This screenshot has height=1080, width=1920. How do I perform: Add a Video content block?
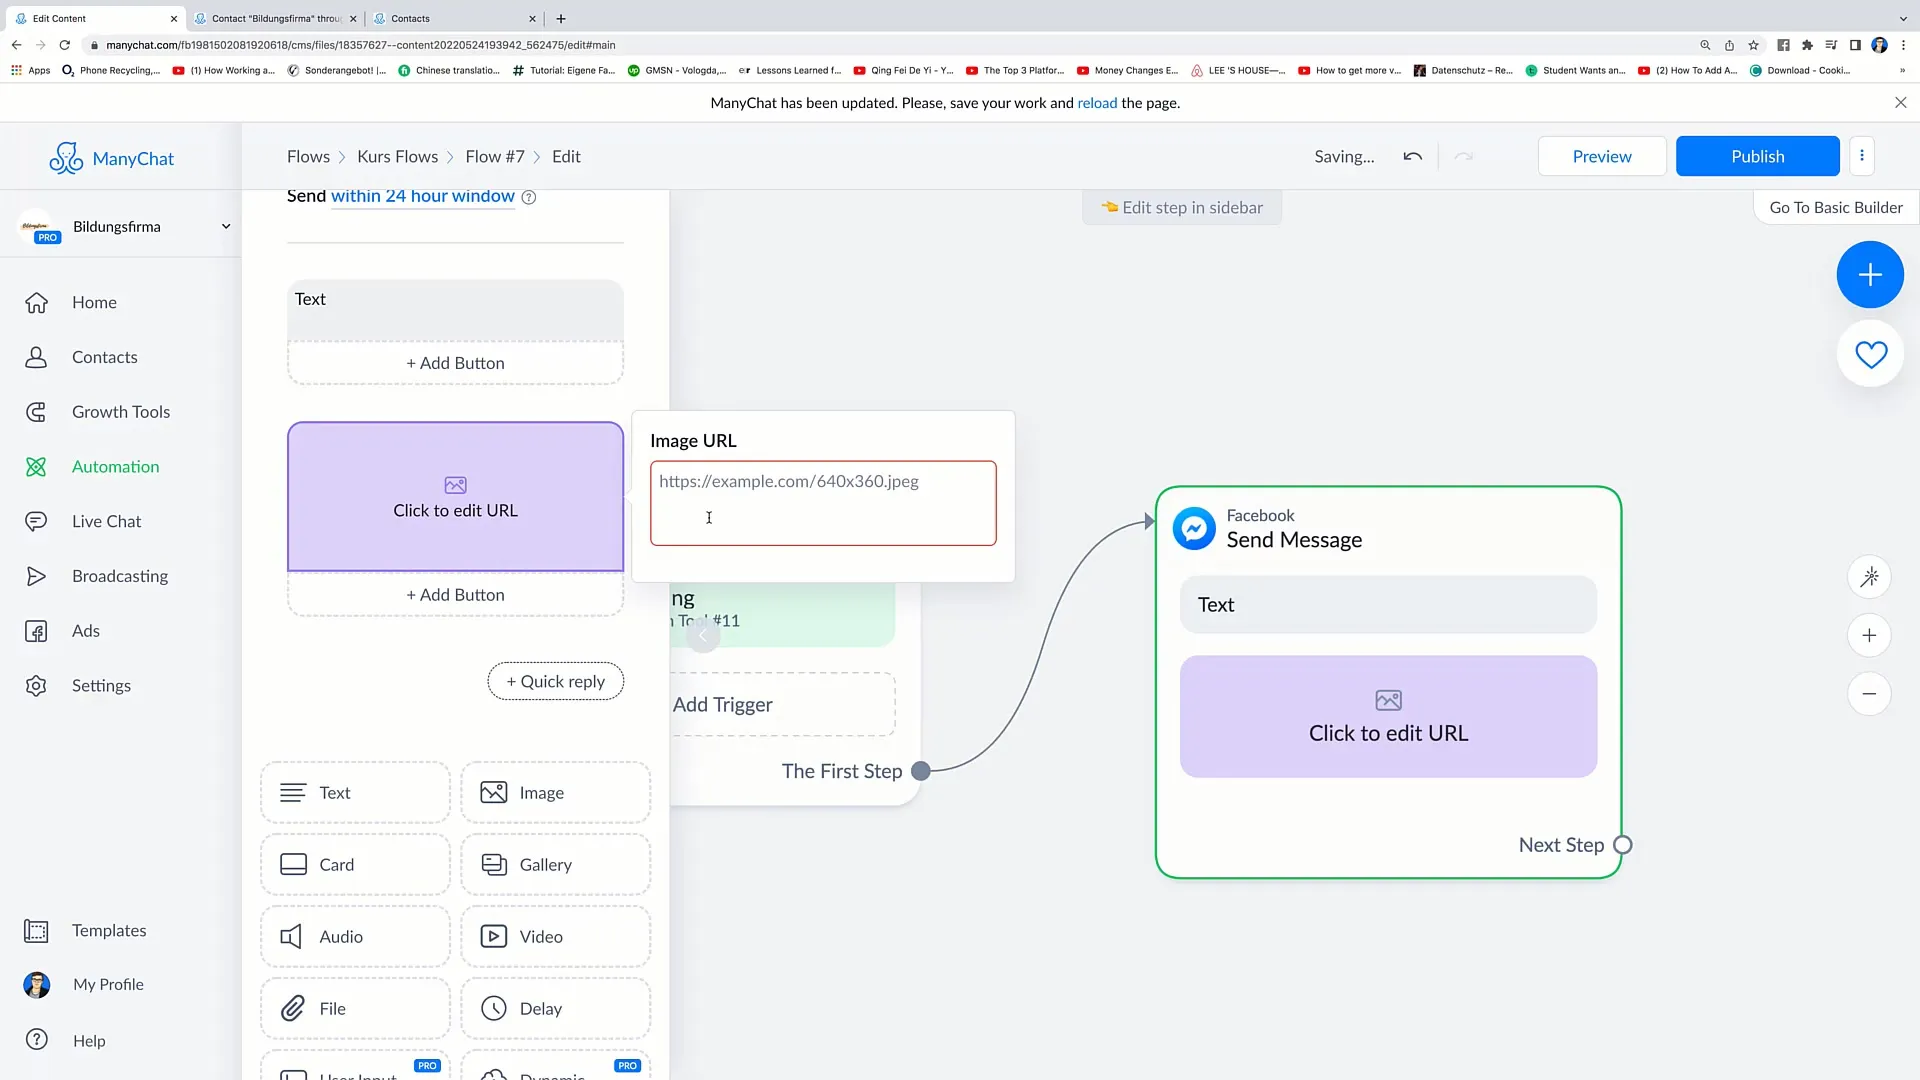555,937
